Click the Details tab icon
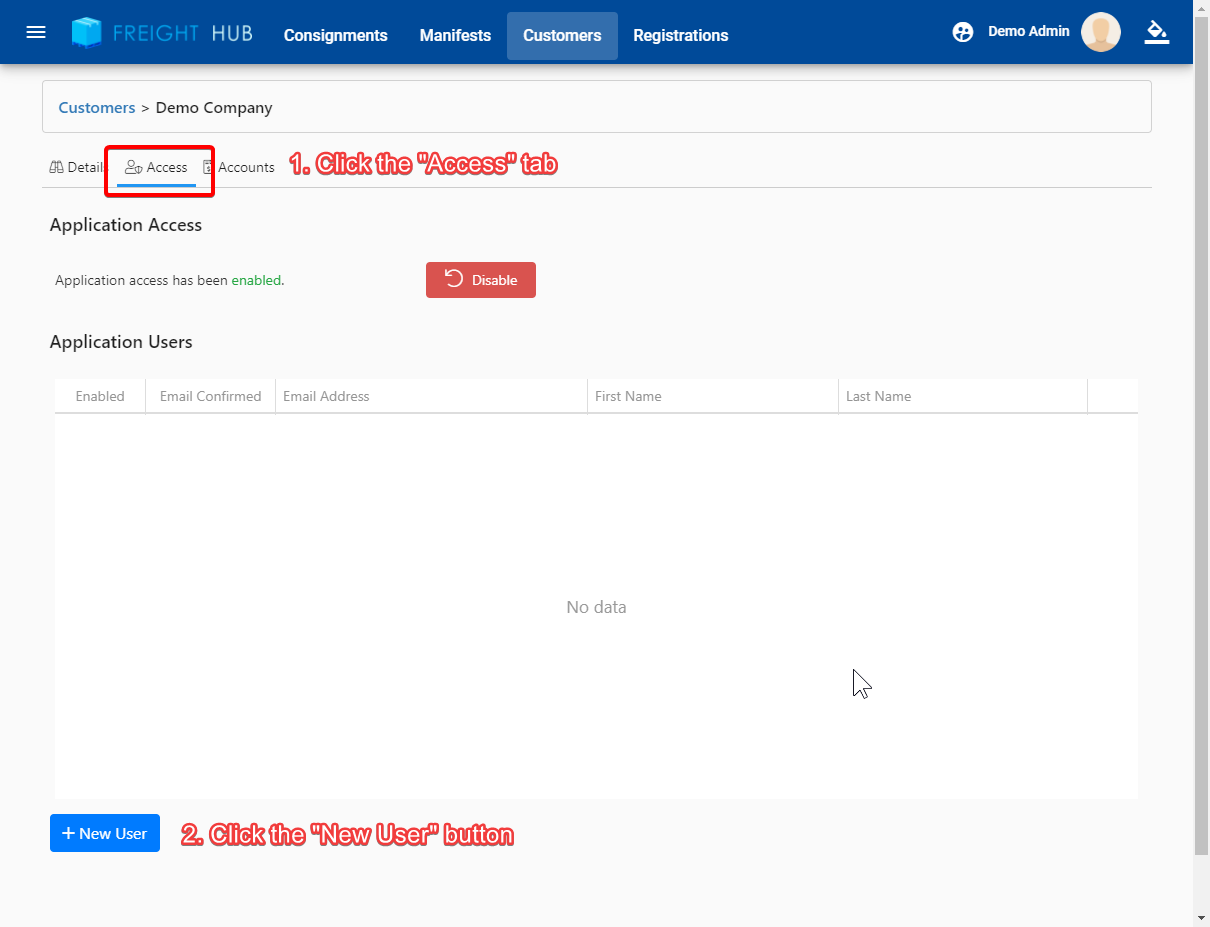Image resolution: width=1210 pixels, height=927 pixels. click(57, 167)
